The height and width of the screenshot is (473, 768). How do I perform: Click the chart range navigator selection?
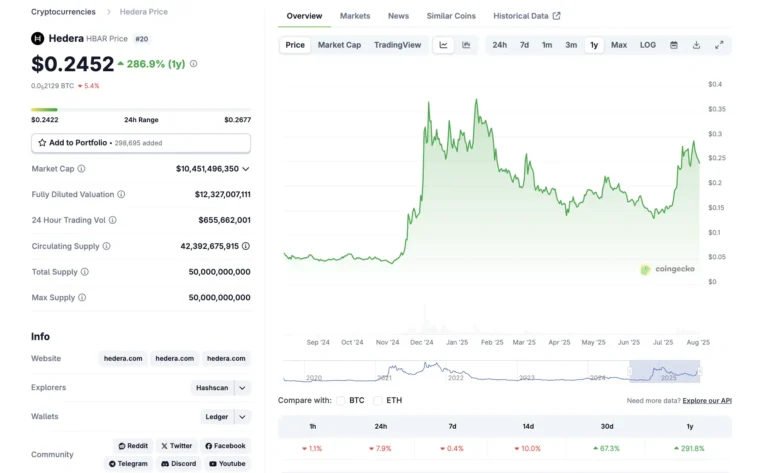click(664, 371)
